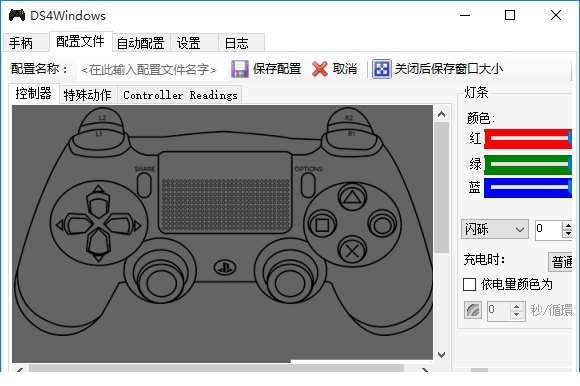Select the Circle button on controller
Image resolution: width=580 pixels, height=386 pixels.
[382, 225]
